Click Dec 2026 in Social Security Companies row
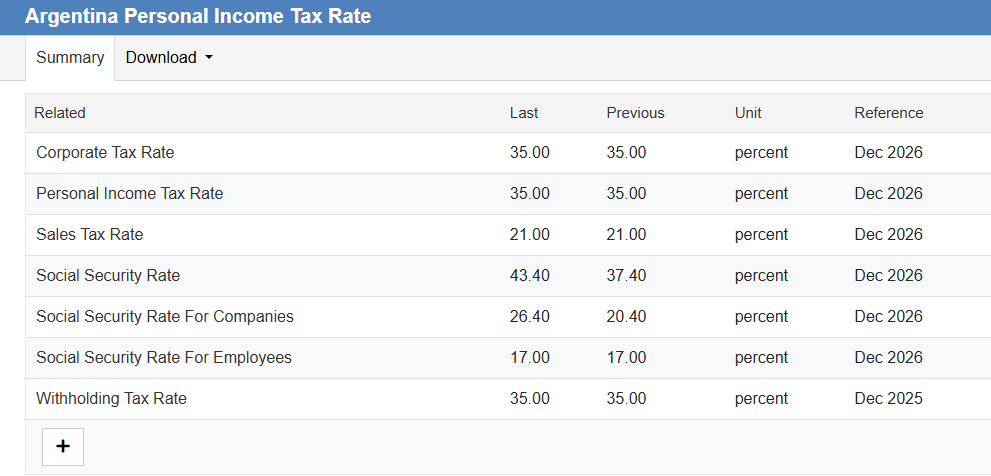Viewport: 991px width, 476px height. [x=889, y=316]
